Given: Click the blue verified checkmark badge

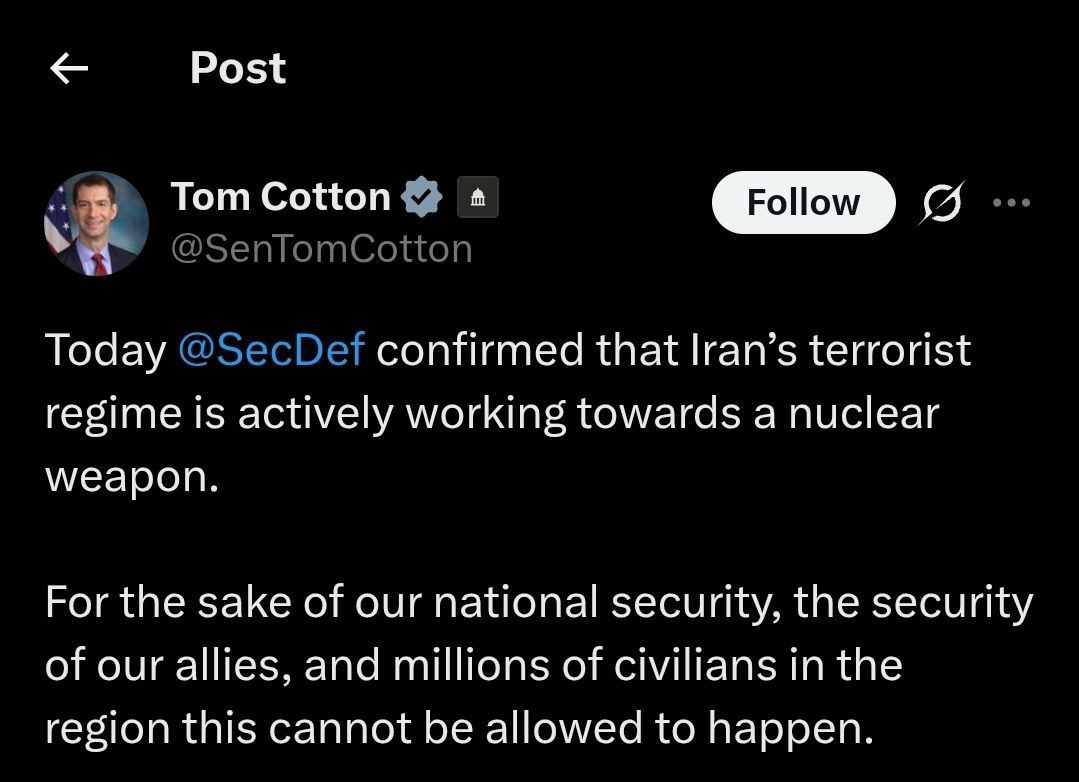Looking at the screenshot, I should 423,196.
